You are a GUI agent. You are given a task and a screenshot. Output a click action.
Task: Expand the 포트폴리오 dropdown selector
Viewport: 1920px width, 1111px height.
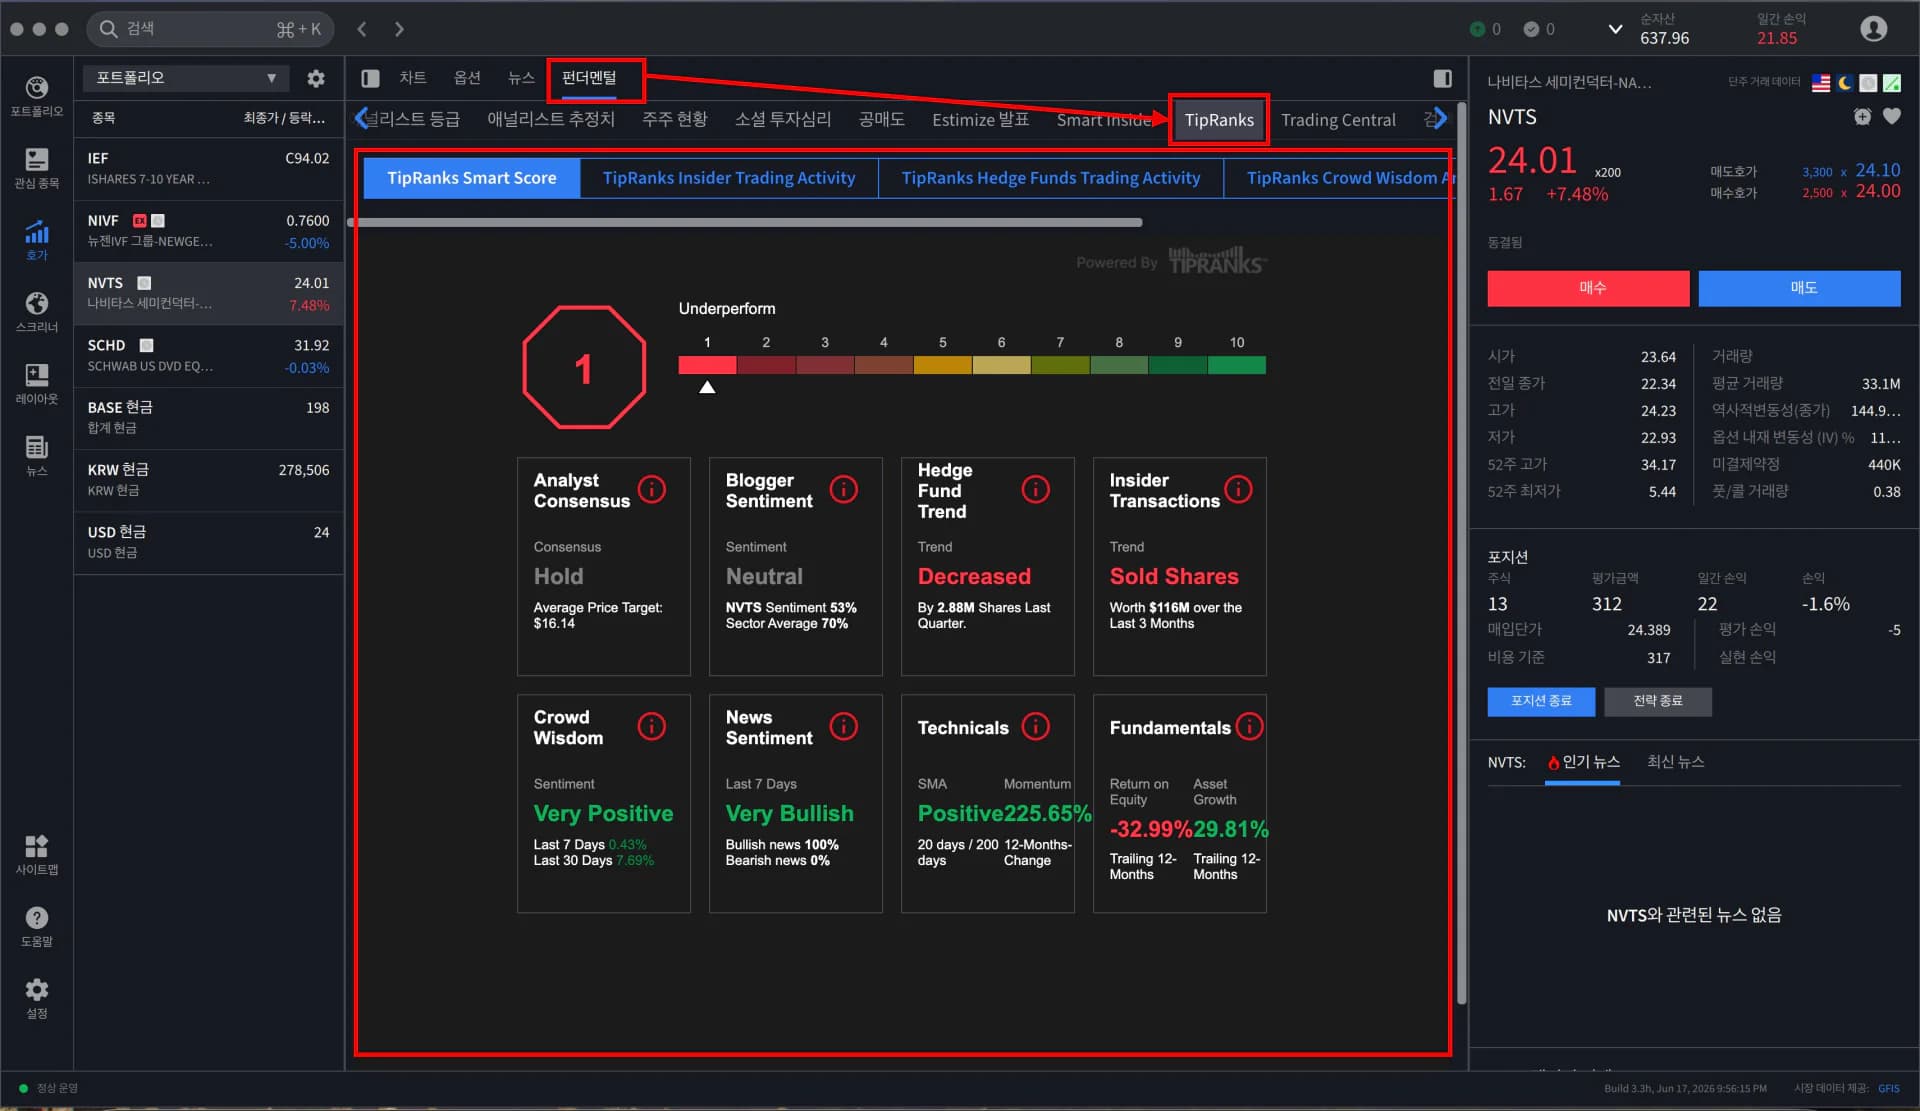[186, 78]
